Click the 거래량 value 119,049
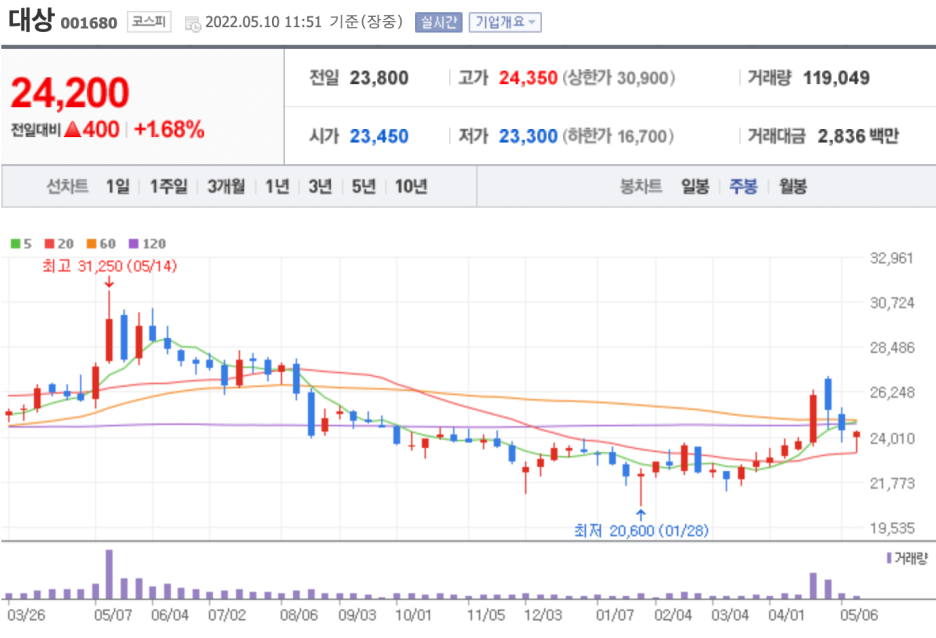 coord(836,78)
